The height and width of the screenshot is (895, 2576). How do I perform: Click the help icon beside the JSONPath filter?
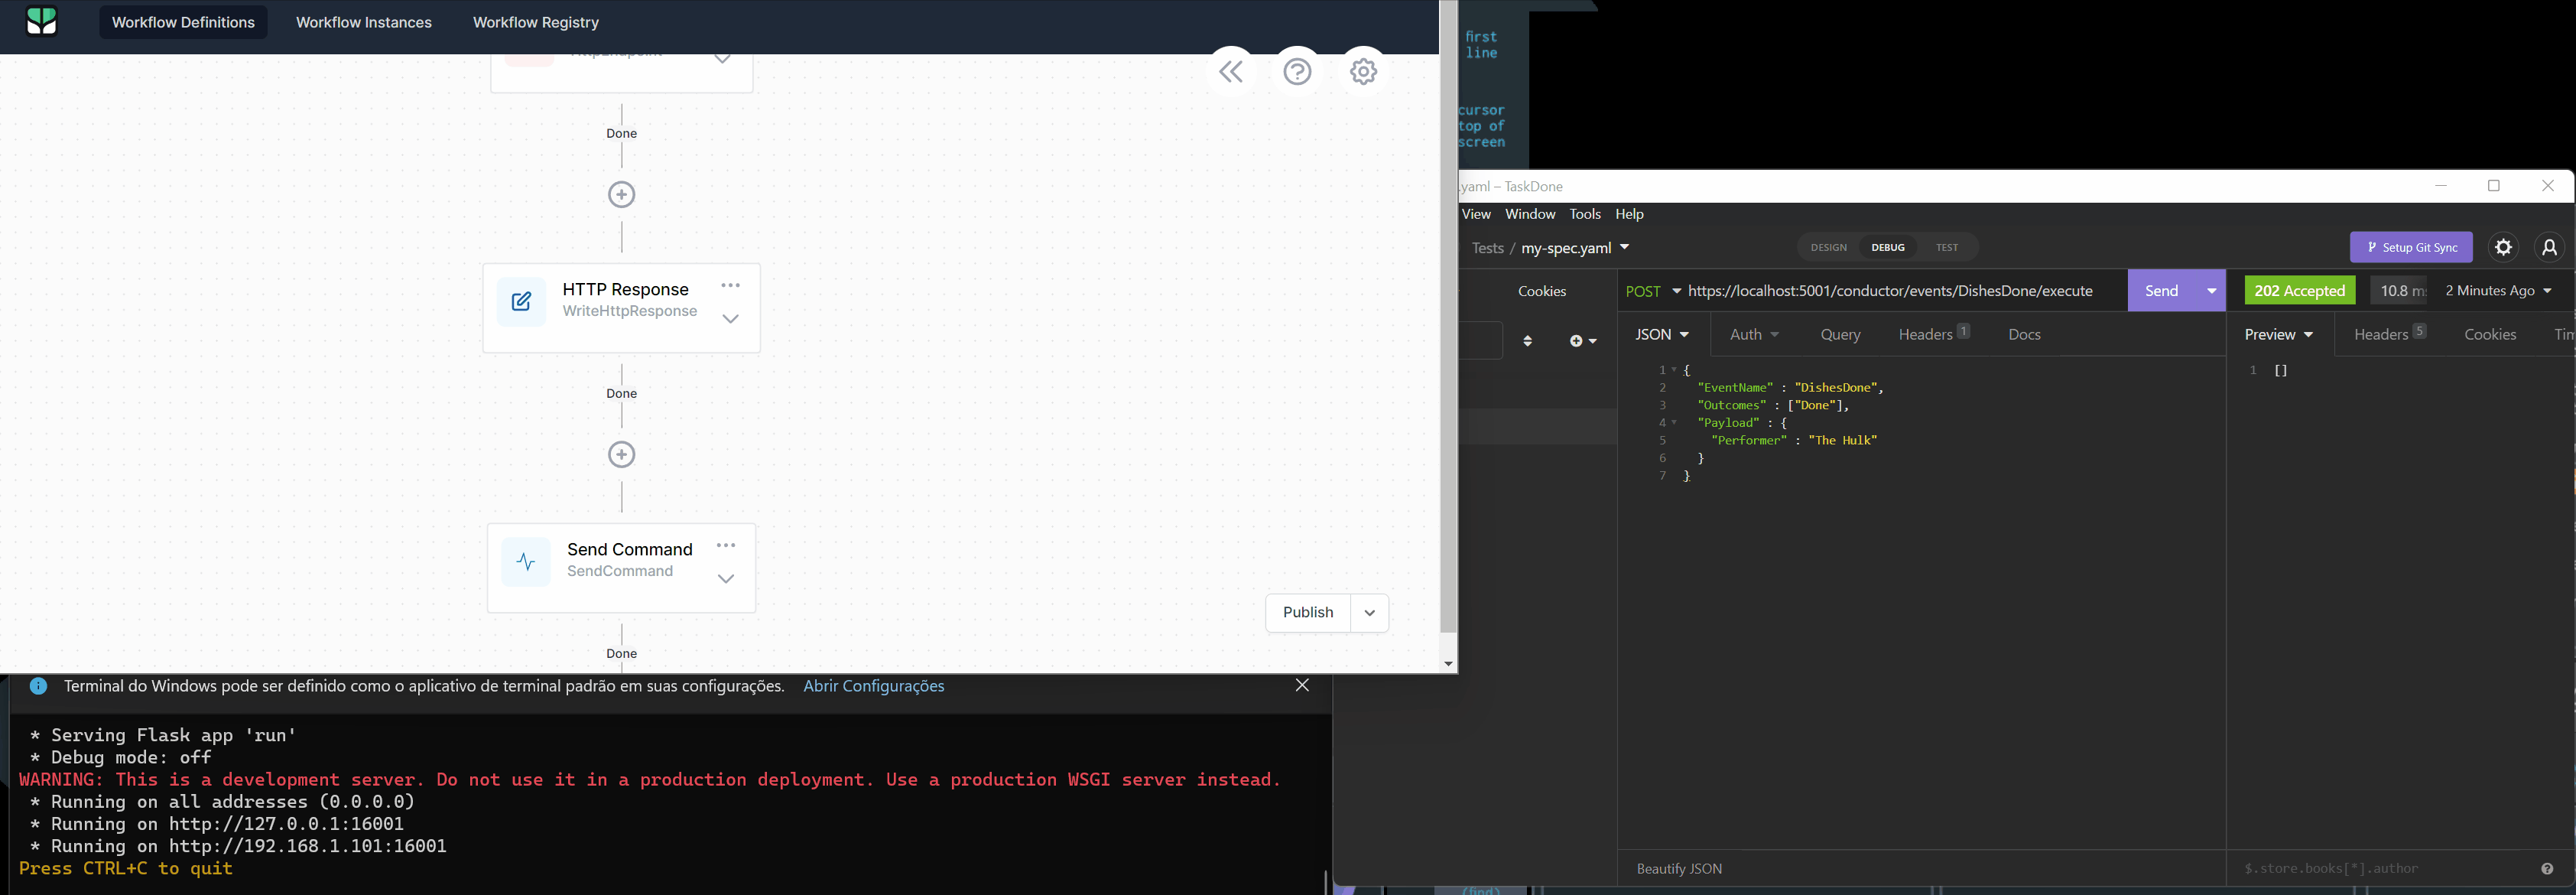2547,869
